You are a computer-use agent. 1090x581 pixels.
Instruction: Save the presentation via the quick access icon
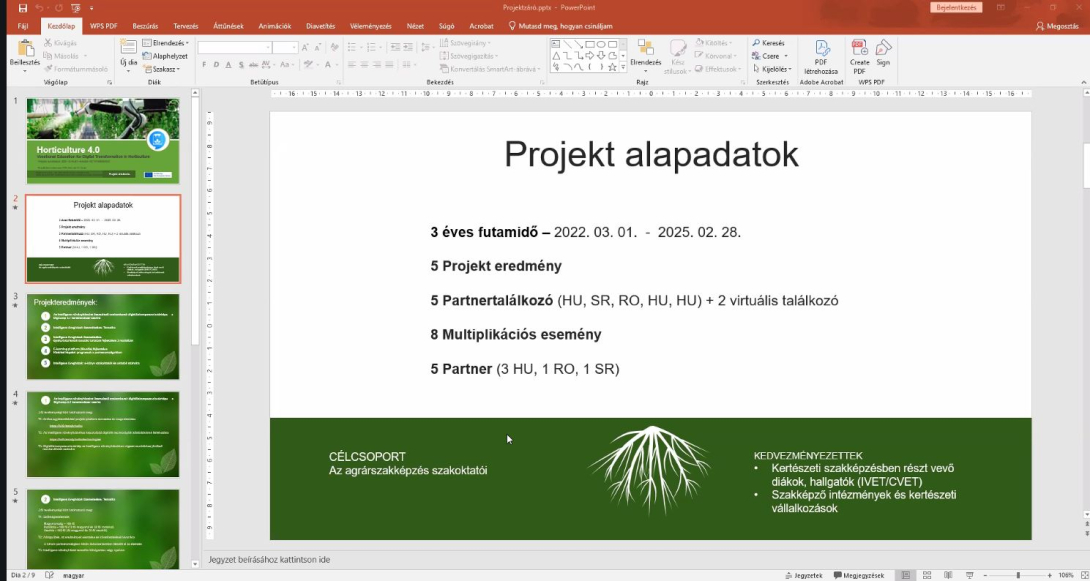pyautogui.click(x=23, y=7)
